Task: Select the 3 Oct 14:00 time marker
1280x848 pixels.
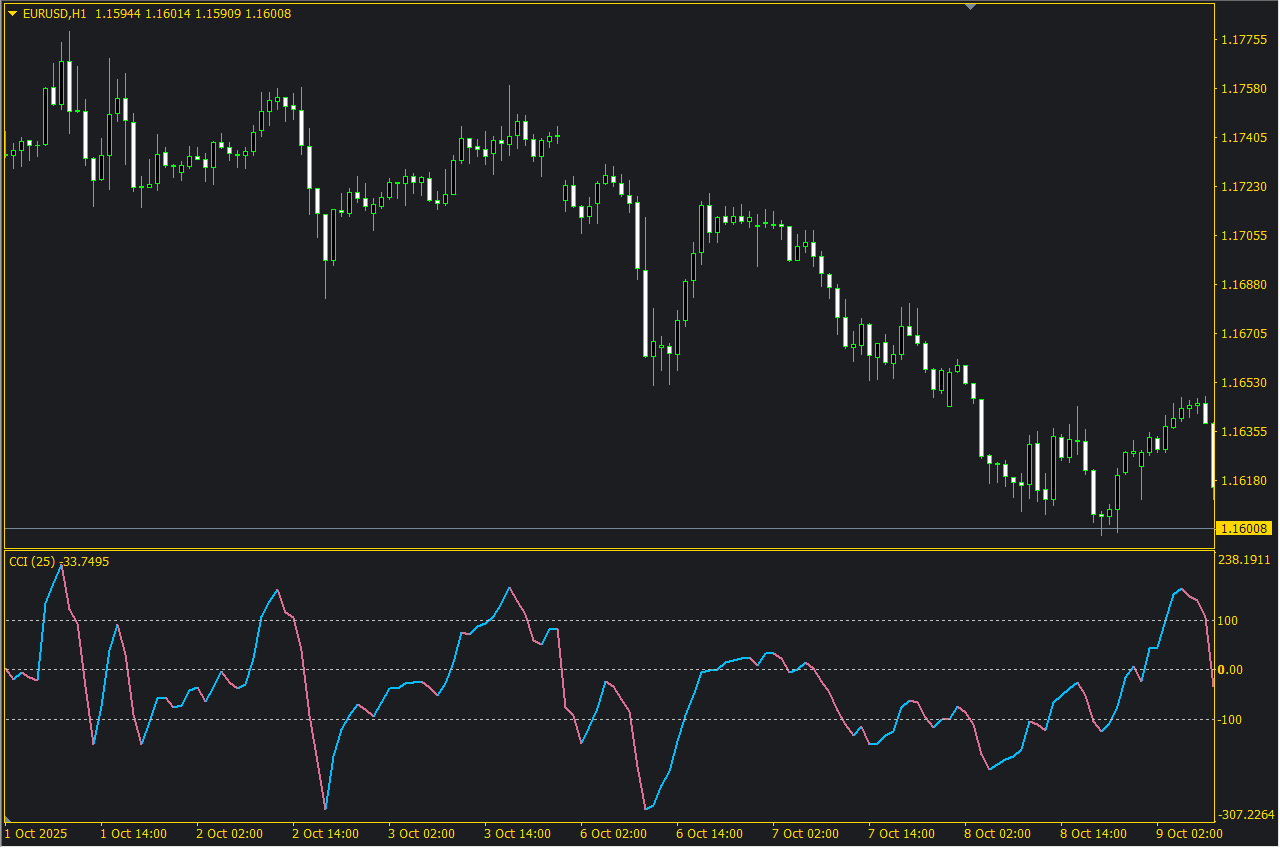Action: coord(517,833)
